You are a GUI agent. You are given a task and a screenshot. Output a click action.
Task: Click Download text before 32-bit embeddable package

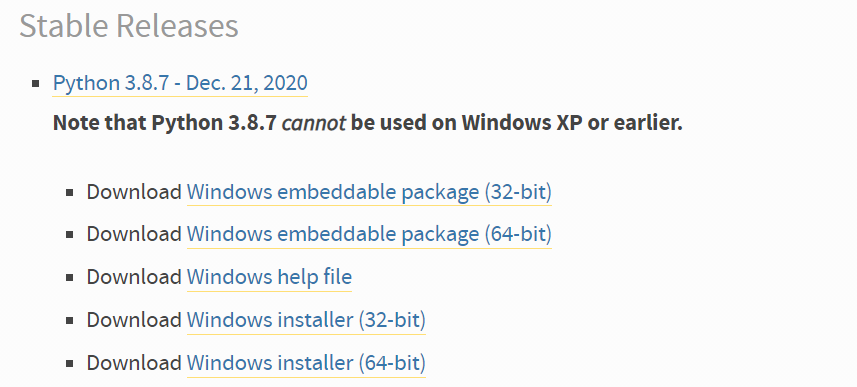pos(134,192)
